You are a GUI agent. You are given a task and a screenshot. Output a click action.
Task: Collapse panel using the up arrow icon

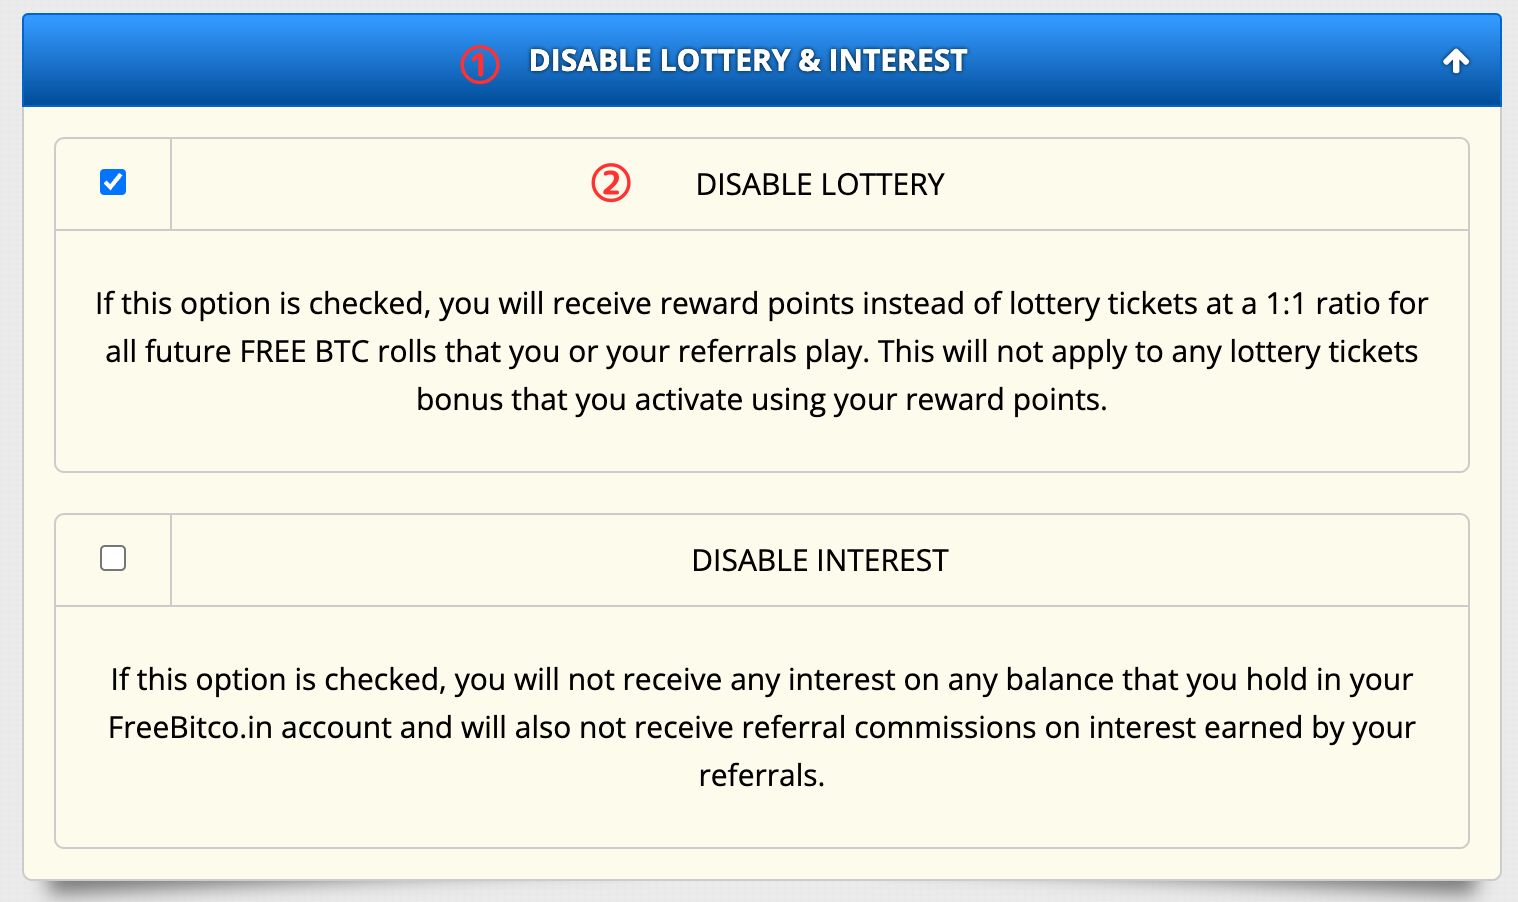click(x=1455, y=62)
